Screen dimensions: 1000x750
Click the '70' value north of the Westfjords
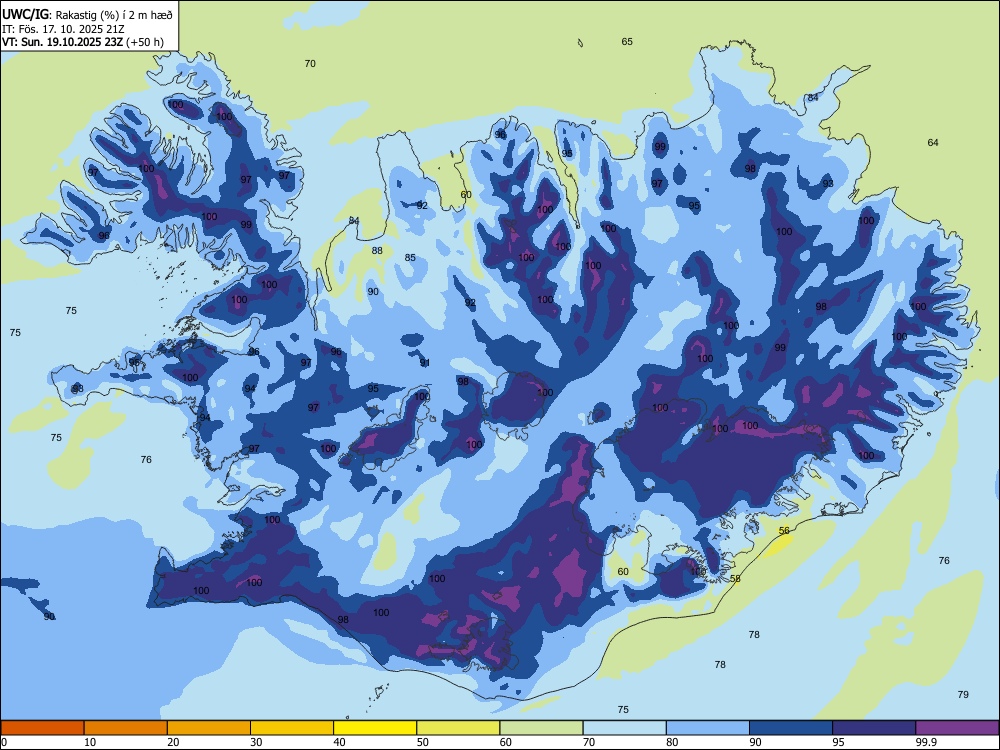click(310, 64)
